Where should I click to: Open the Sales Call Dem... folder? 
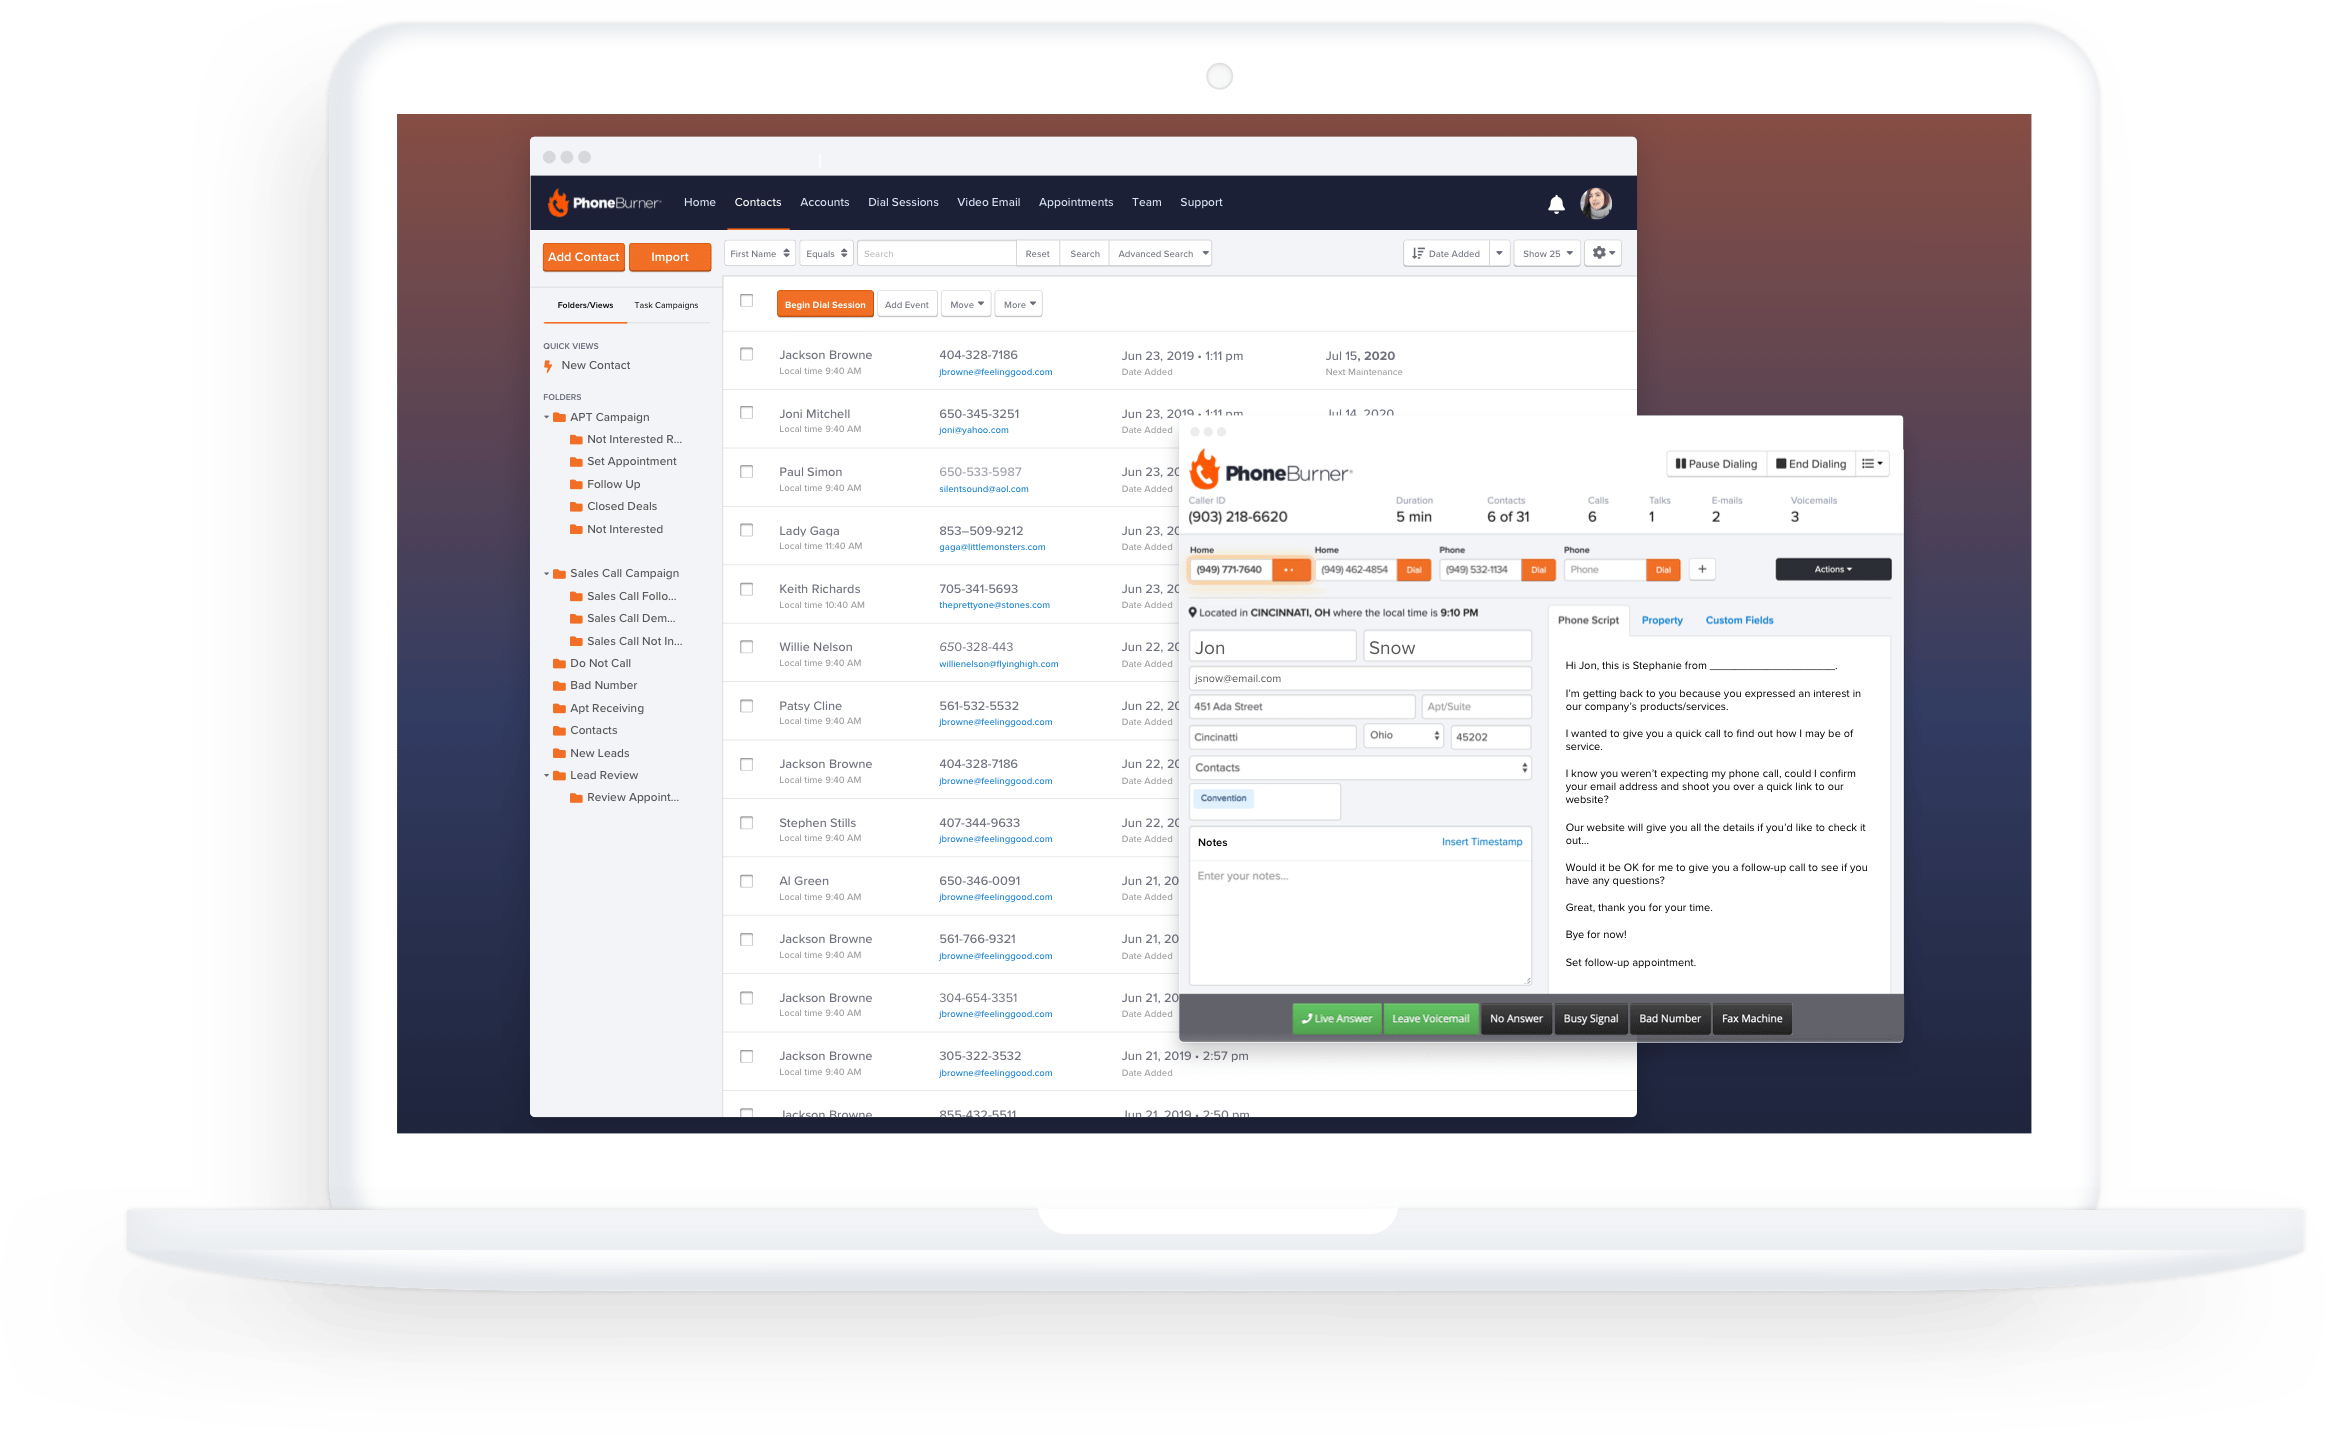623,618
